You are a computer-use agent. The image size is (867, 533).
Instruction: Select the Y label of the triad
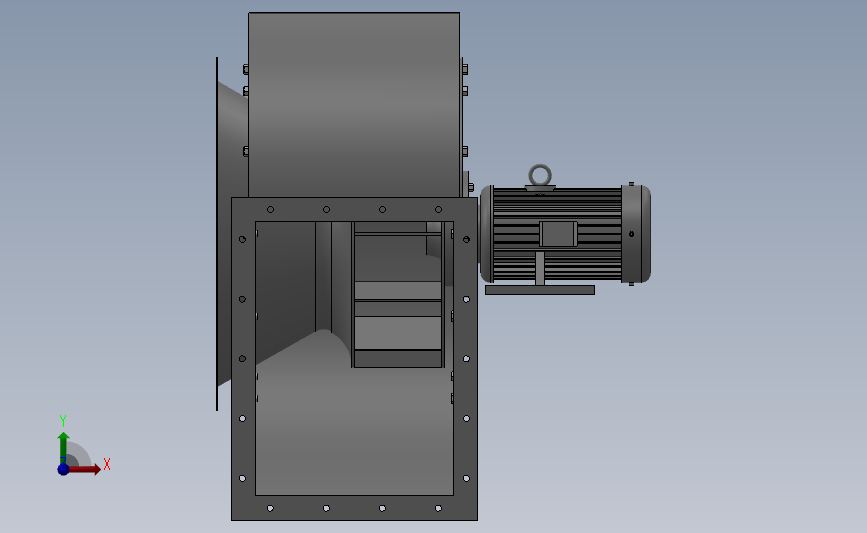click(63, 421)
